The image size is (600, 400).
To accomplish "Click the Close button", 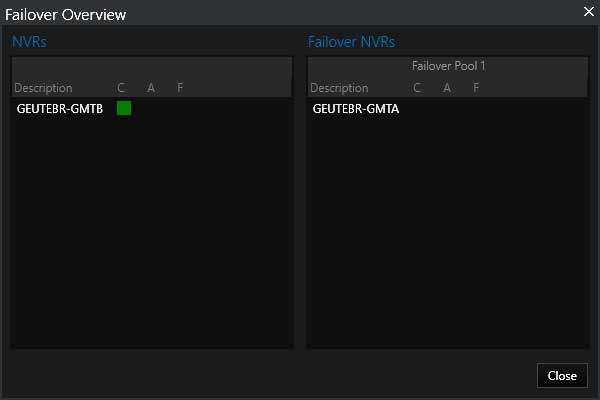I will click(x=562, y=376).
